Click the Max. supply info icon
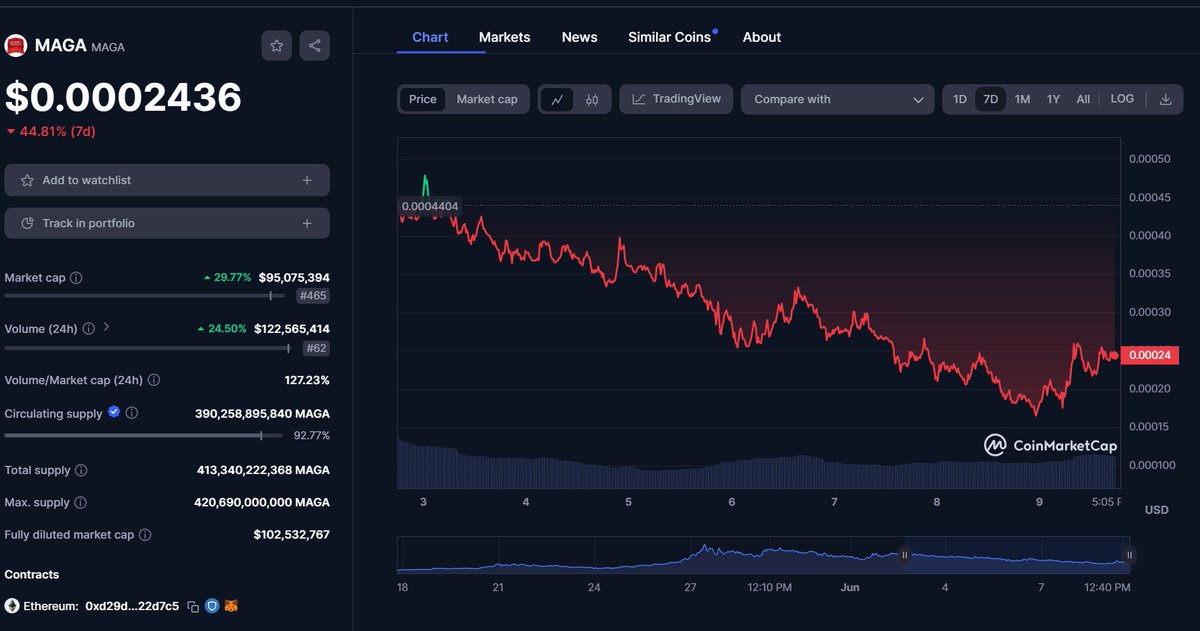This screenshot has width=1200, height=631. pos(80,503)
